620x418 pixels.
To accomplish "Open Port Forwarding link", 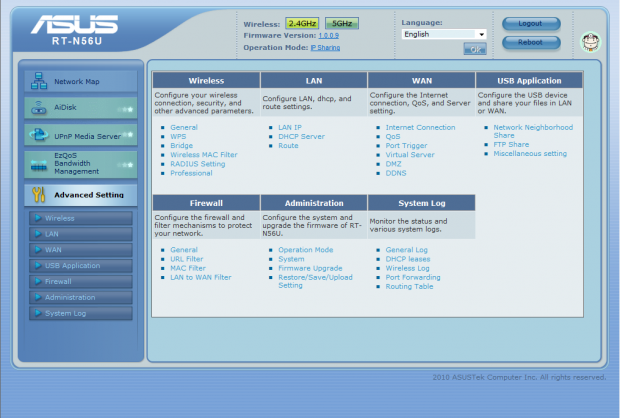I will tap(413, 277).
